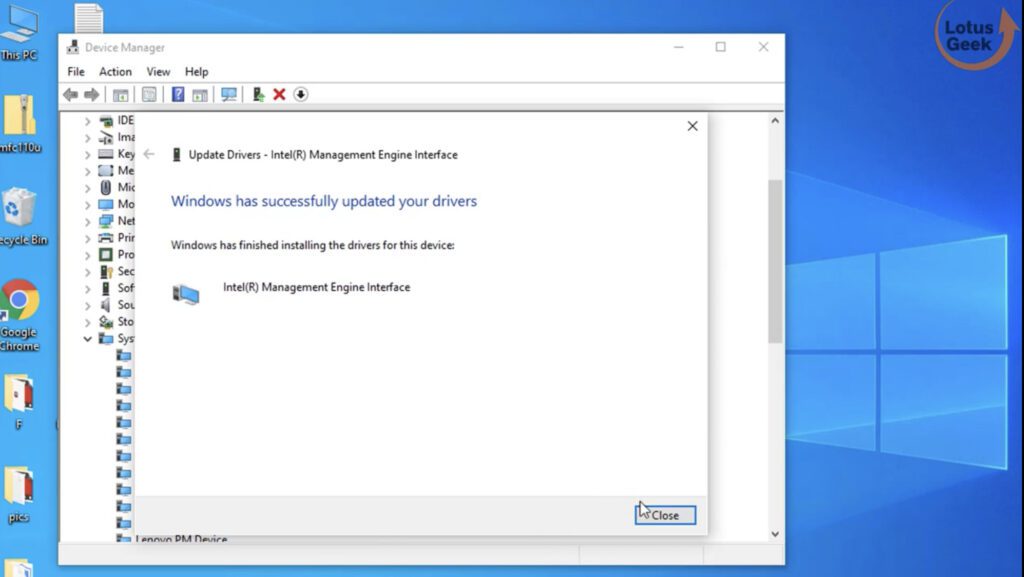Select the Keyboards category icon

[106, 154]
